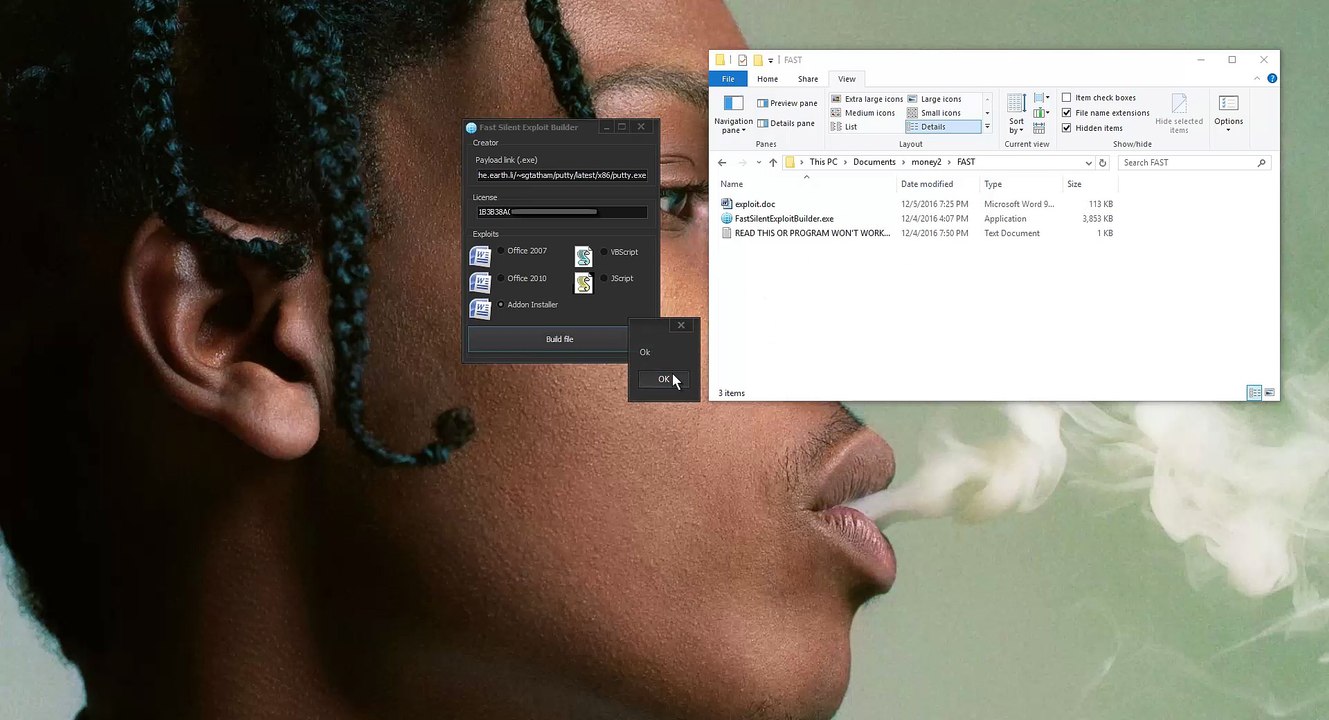Toggle the Details pane
The width and height of the screenshot is (1329, 720).
[786, 123]
